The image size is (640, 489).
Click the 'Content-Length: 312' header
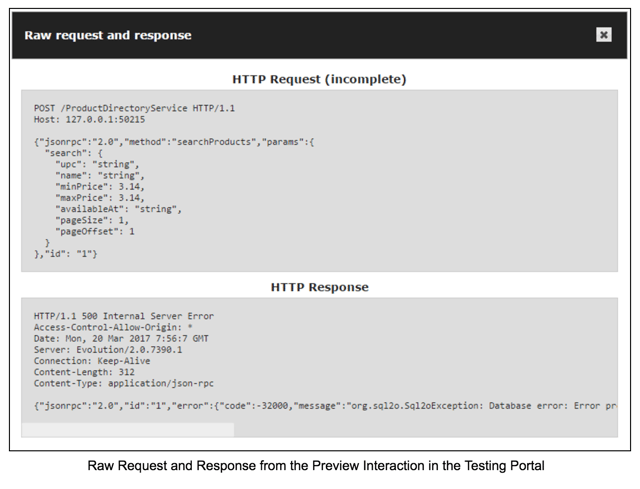pyautogui.click(x=84, y=372)
